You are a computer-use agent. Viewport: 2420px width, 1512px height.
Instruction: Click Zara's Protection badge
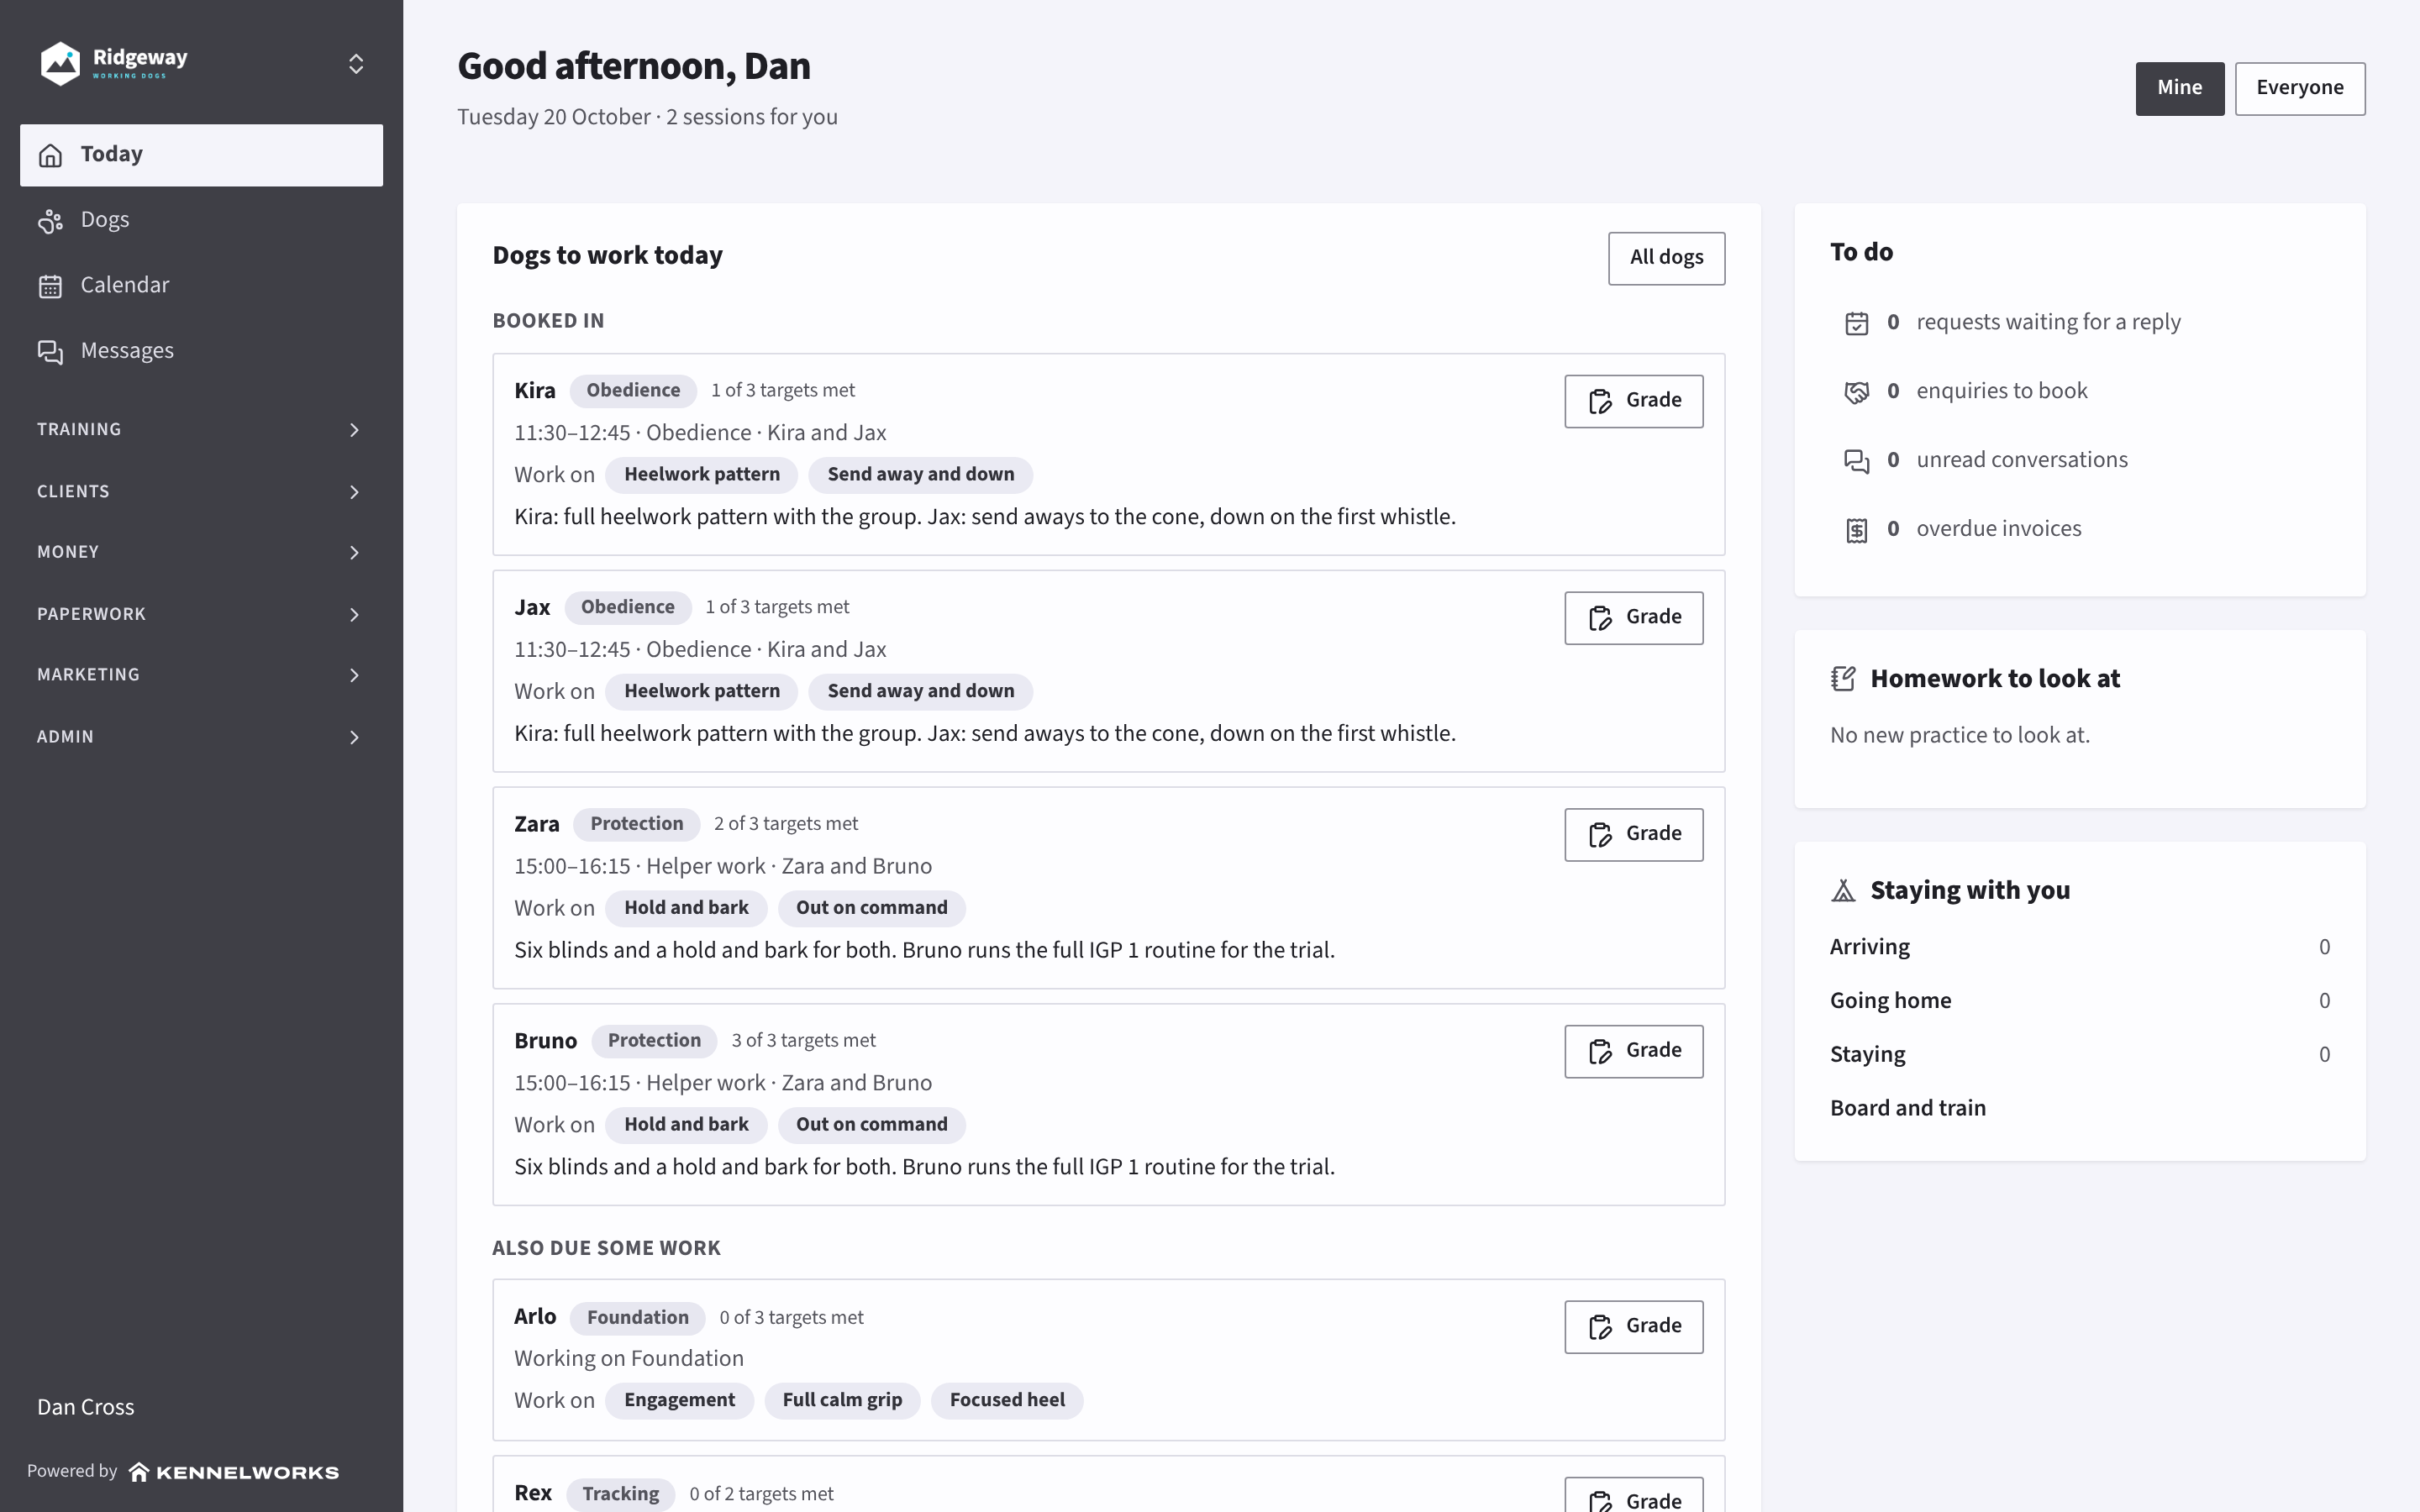click(636, 824)
